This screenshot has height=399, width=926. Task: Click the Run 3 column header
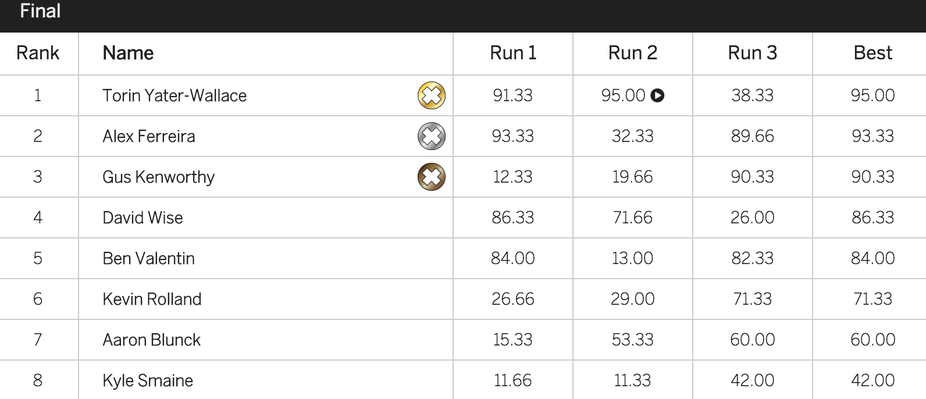point(752,53)
